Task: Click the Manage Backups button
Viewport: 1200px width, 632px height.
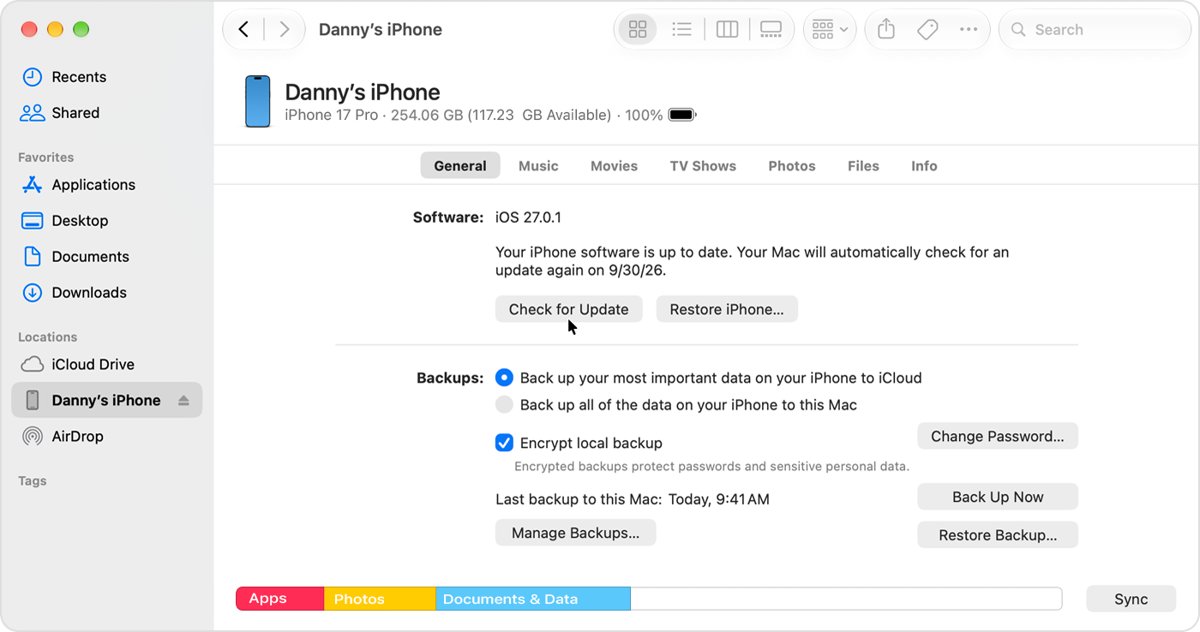Action: [x=576, y=533]
